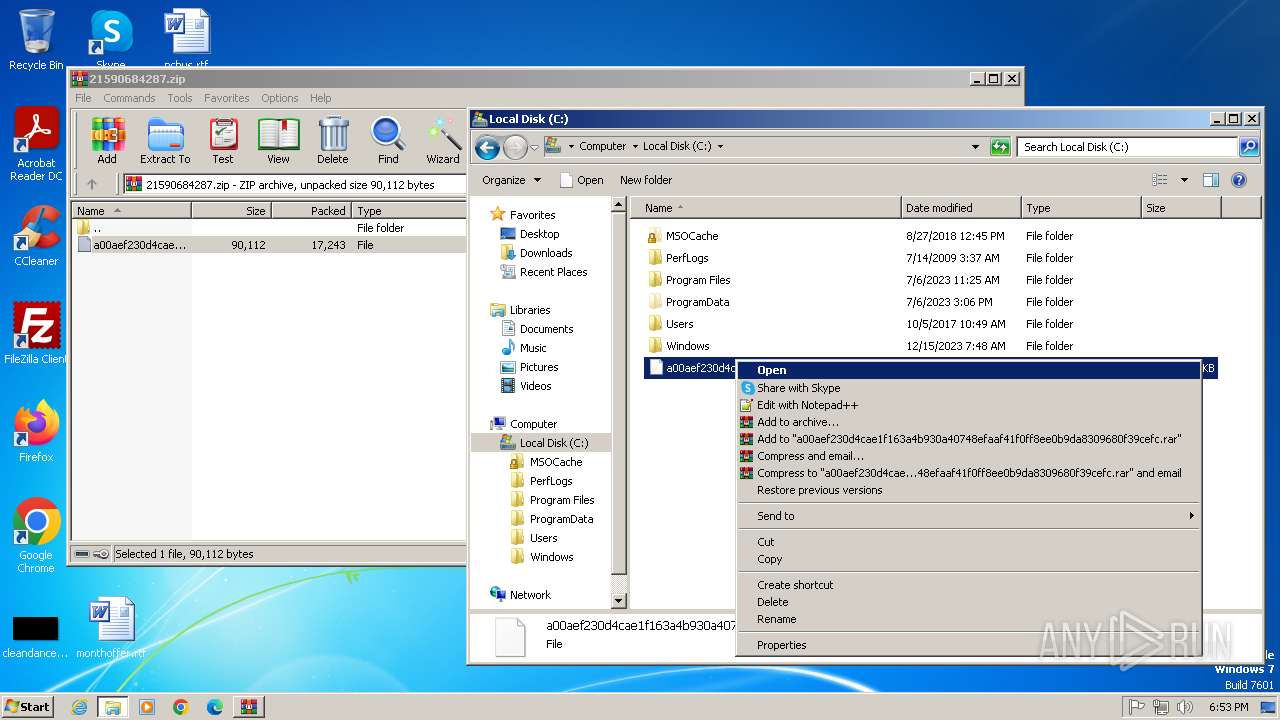The width and height of the screenshot is (1280, 720).
Task: Choose Restore previous versions
Action: (968, 490)
